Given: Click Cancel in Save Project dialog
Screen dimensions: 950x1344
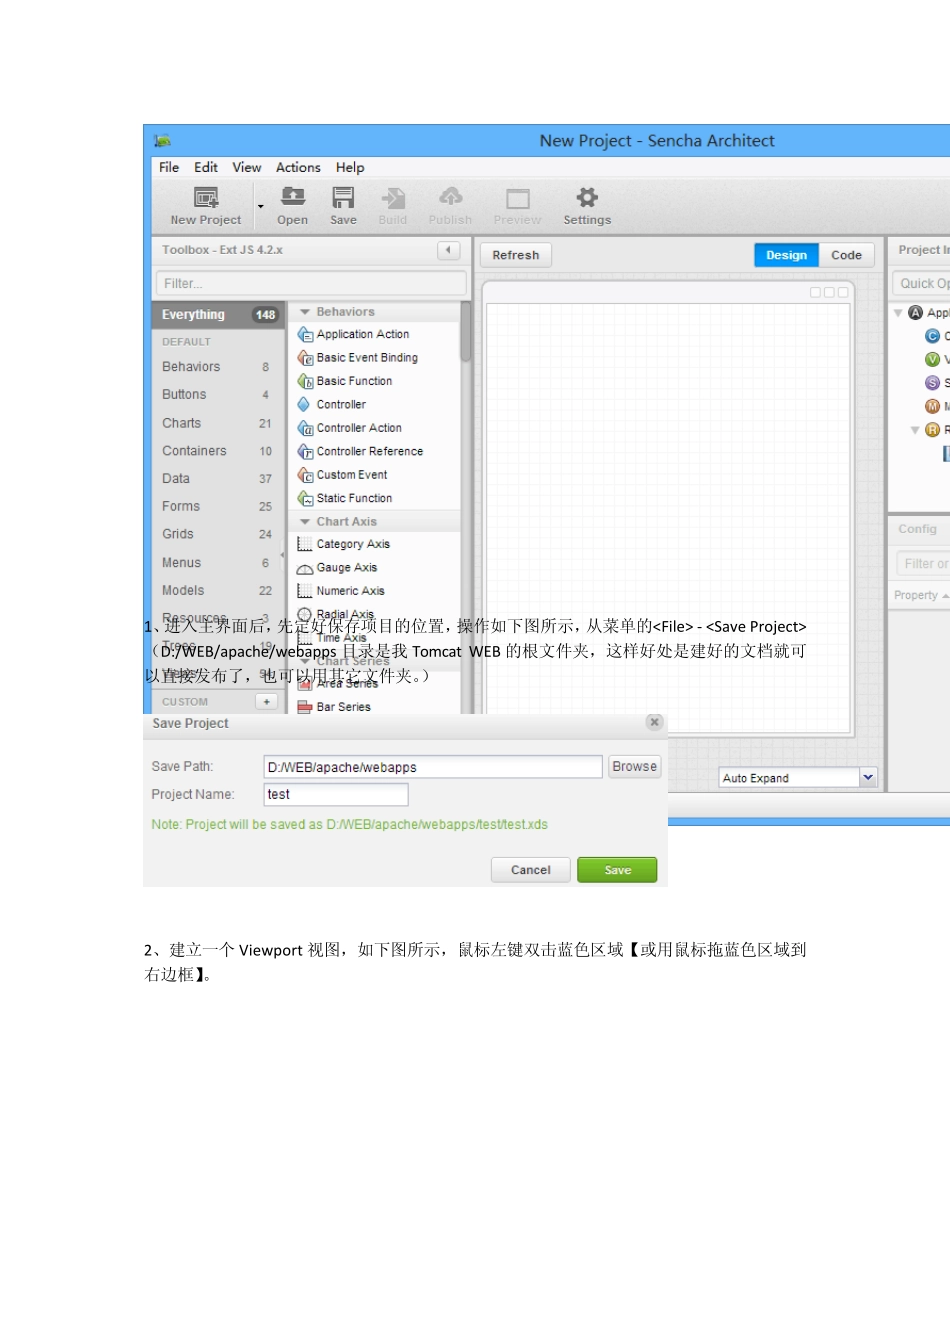Looking at the screenshot, I should (531, 870).
